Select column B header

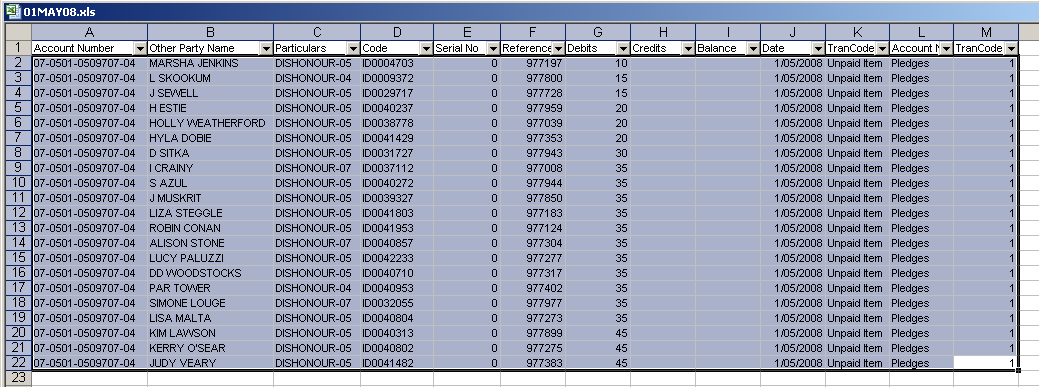[x=211, y=32]
